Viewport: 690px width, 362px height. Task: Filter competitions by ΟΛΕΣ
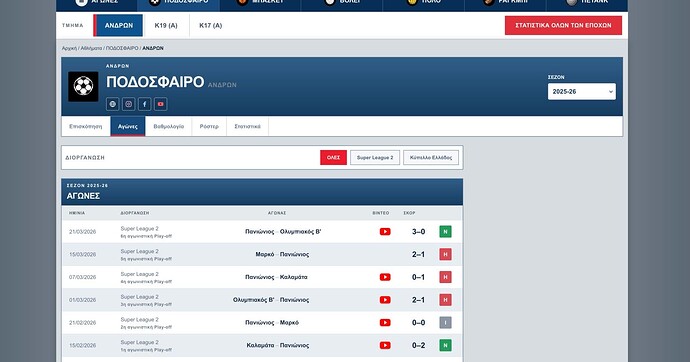[333, 157]
